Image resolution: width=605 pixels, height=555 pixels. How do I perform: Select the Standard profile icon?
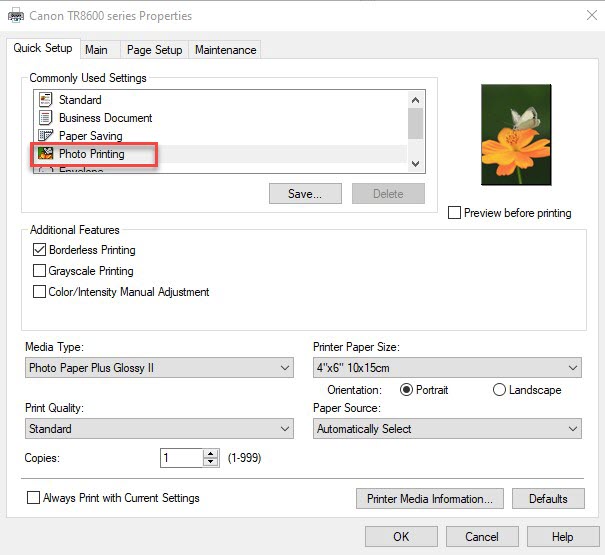pyautogui.click(x=44, y=100)
